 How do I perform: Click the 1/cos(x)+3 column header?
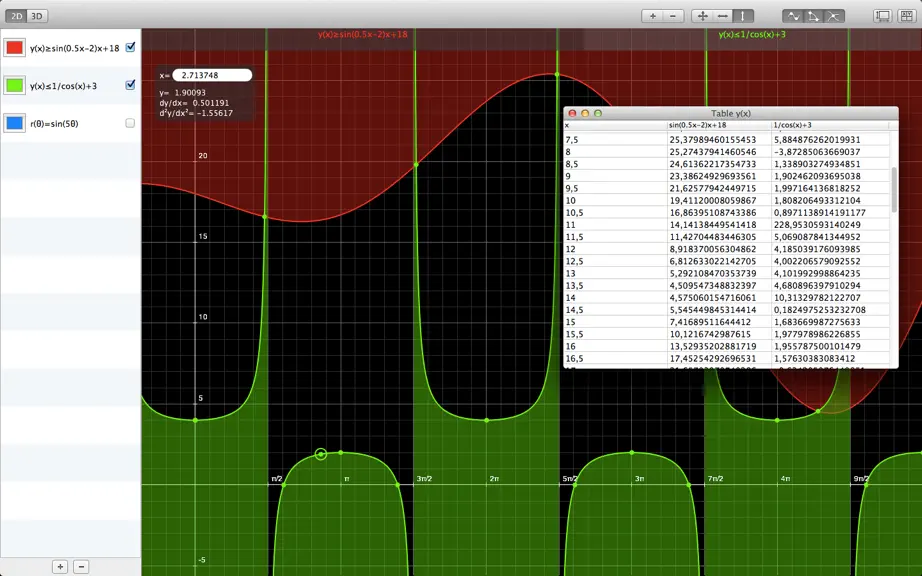(829, 125)
